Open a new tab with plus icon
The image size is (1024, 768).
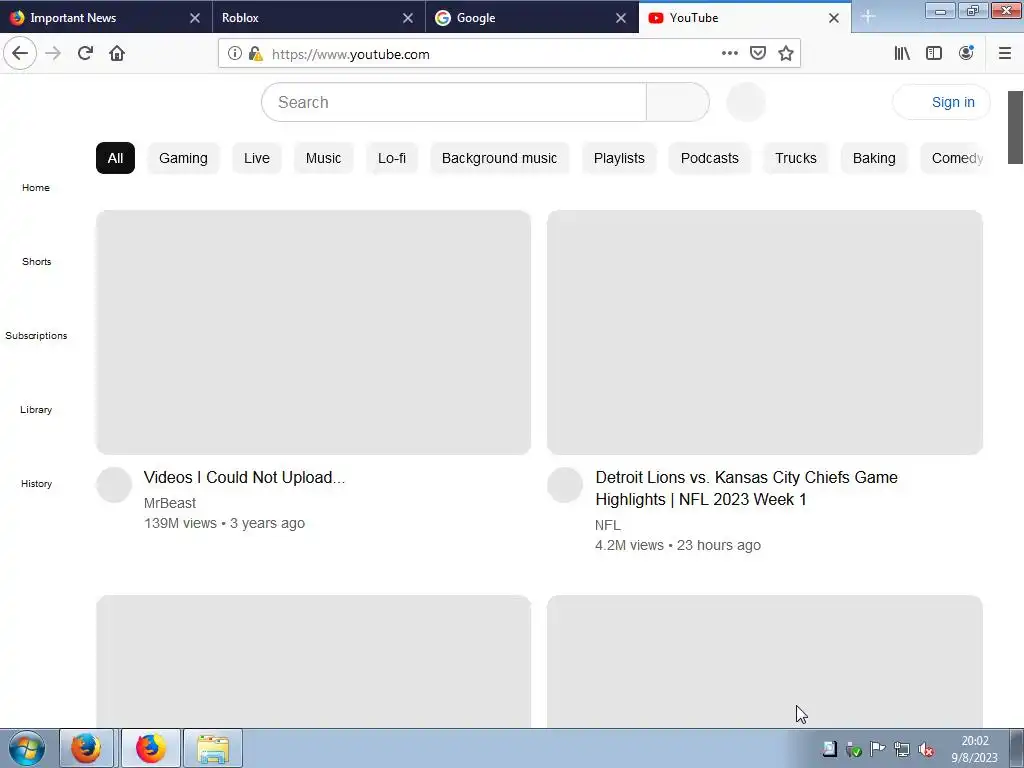click(867, 18)
